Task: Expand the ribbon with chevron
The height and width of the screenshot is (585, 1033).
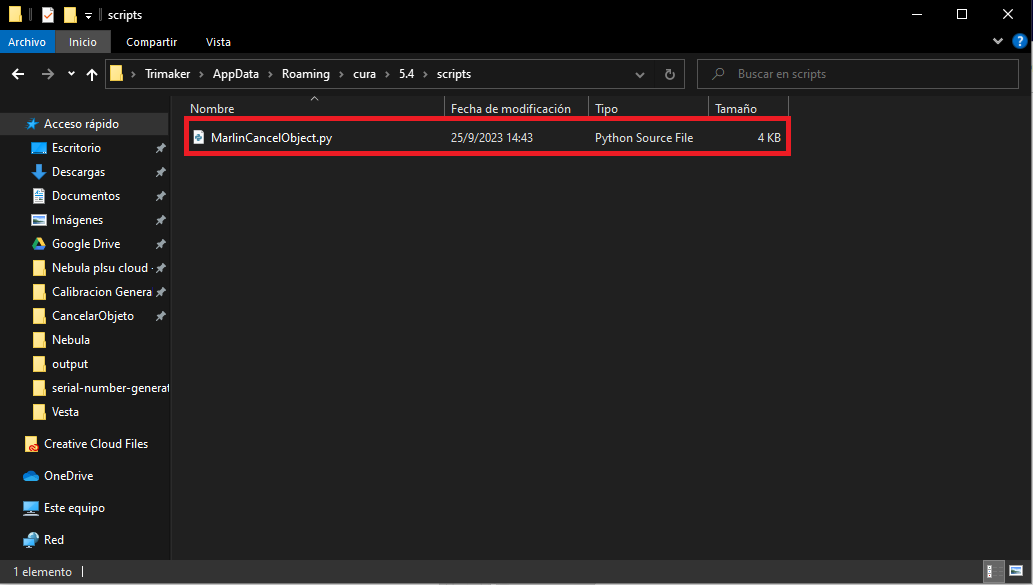Action: [x=998, y=42]
